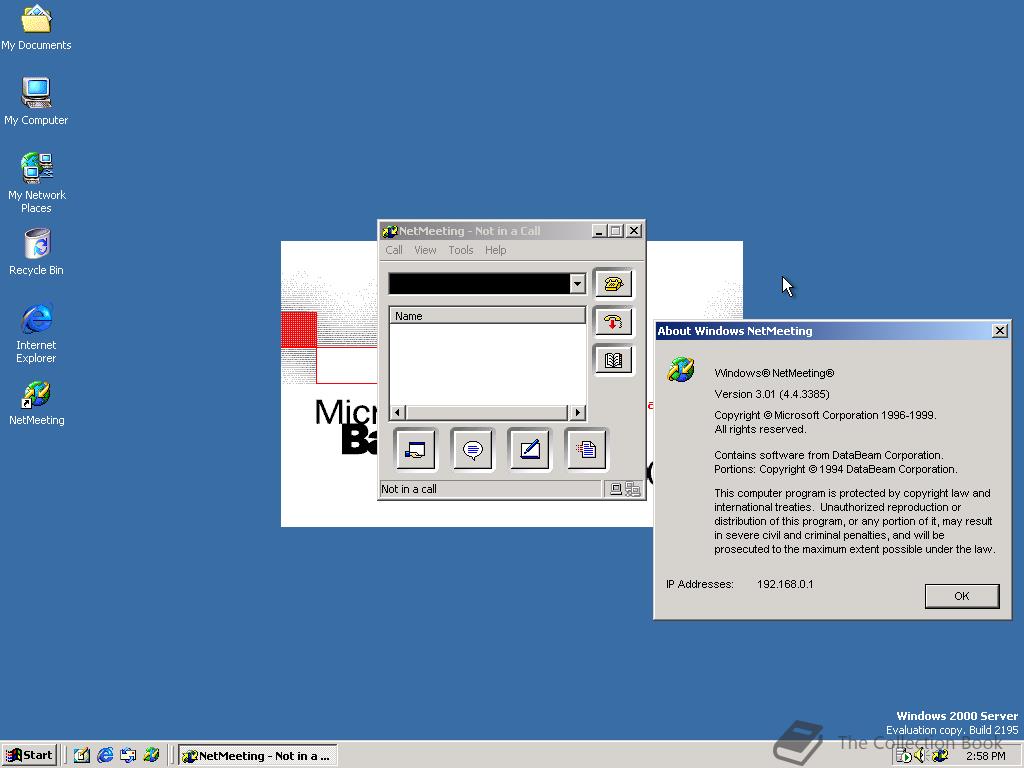
Task: Open the Tools menu
Action: point(460,250)
